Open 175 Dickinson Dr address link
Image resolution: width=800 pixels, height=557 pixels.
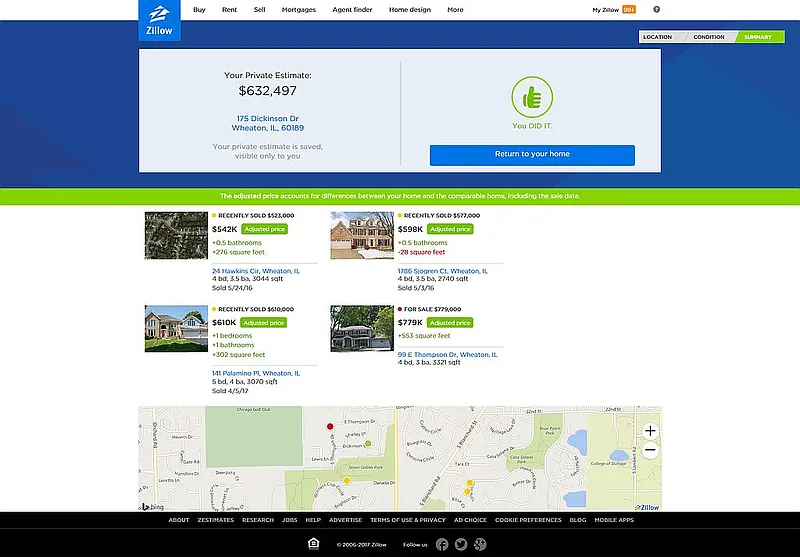click(x=267, y=123)
